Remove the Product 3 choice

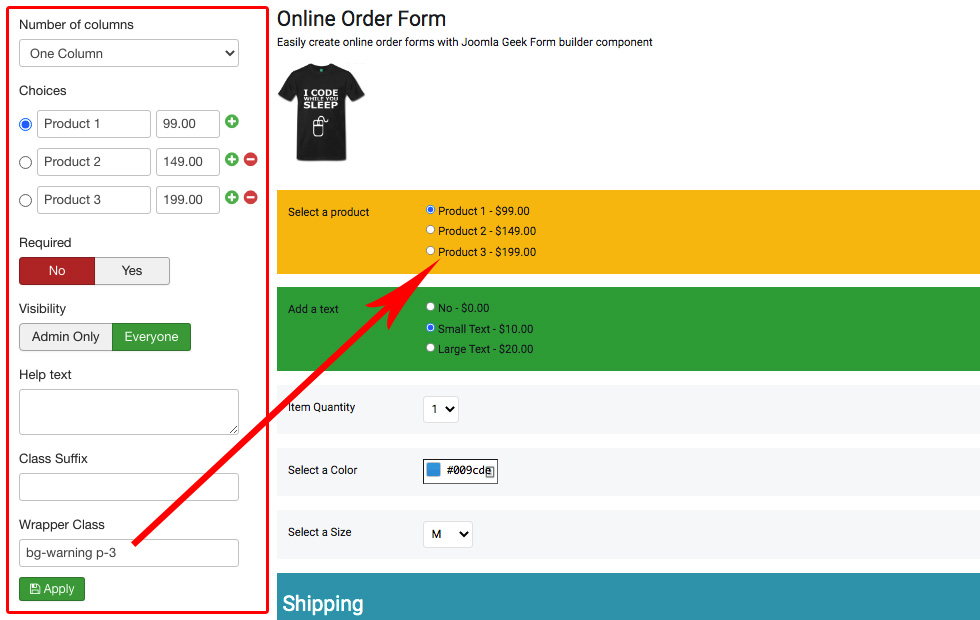coord(251,198)
